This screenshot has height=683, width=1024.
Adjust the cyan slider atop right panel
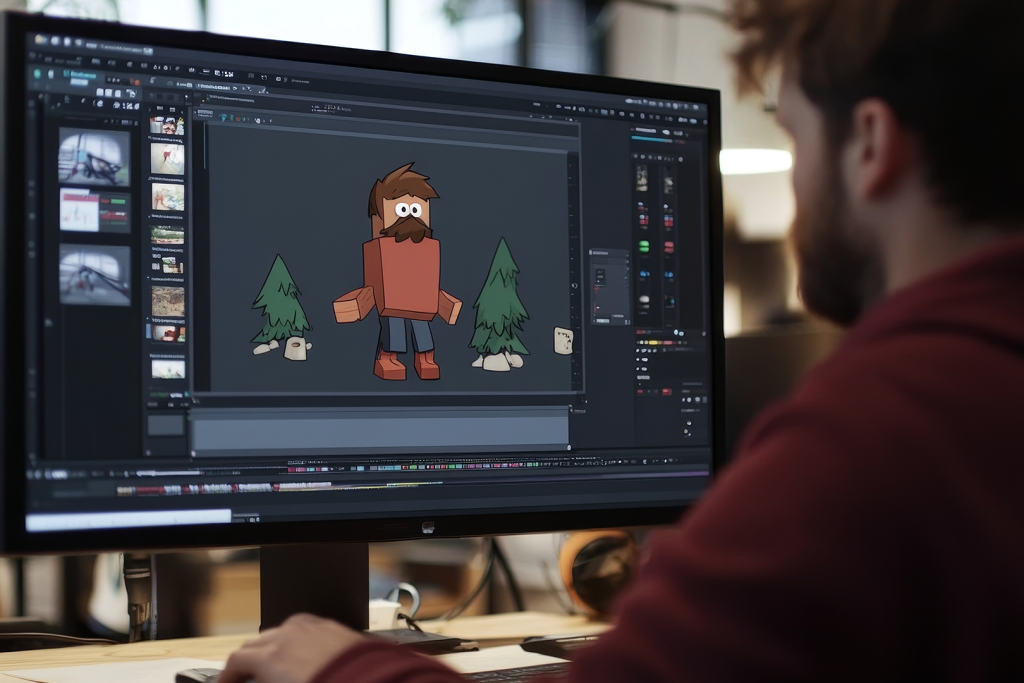point(652,139)
